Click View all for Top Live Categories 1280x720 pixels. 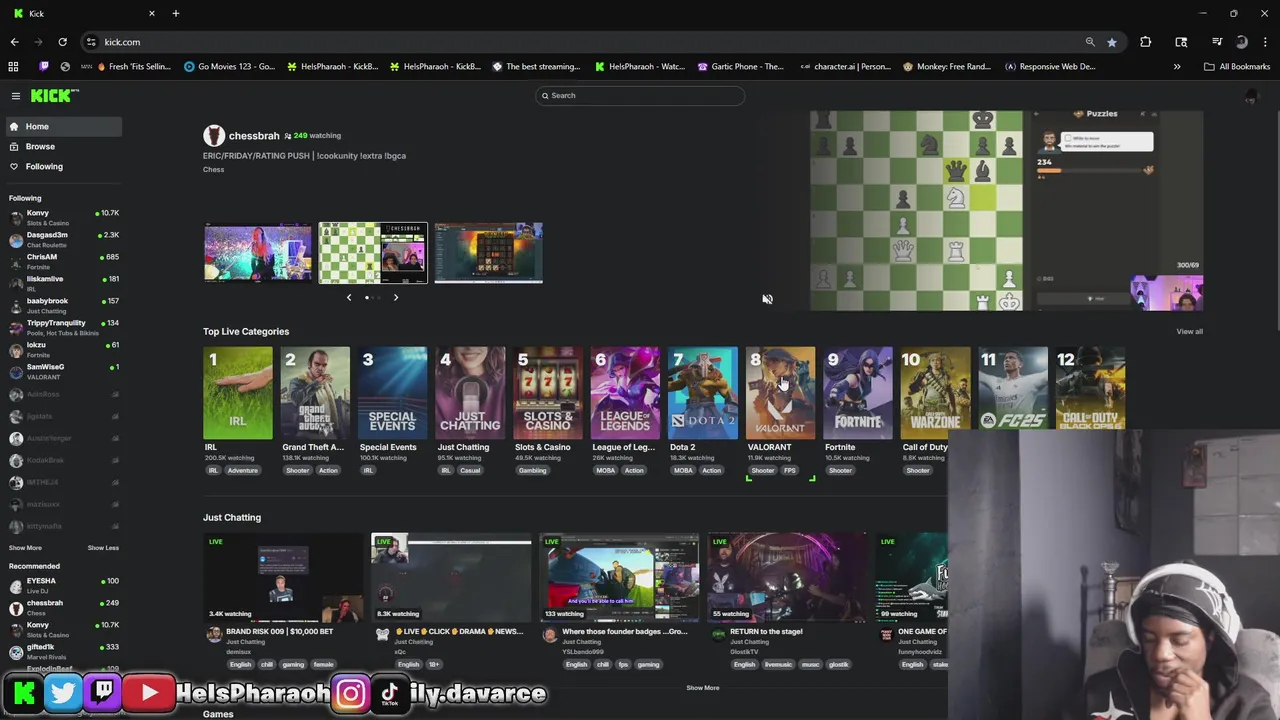coord(1189,332)
